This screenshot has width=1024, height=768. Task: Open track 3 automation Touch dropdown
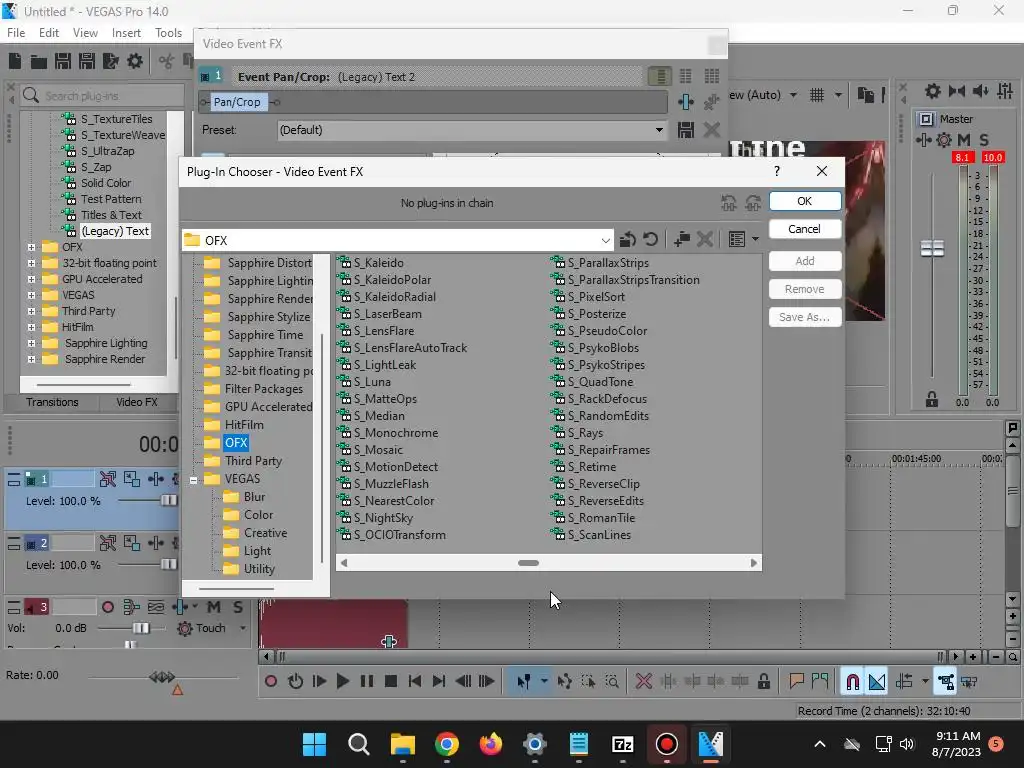pos(243,628)
